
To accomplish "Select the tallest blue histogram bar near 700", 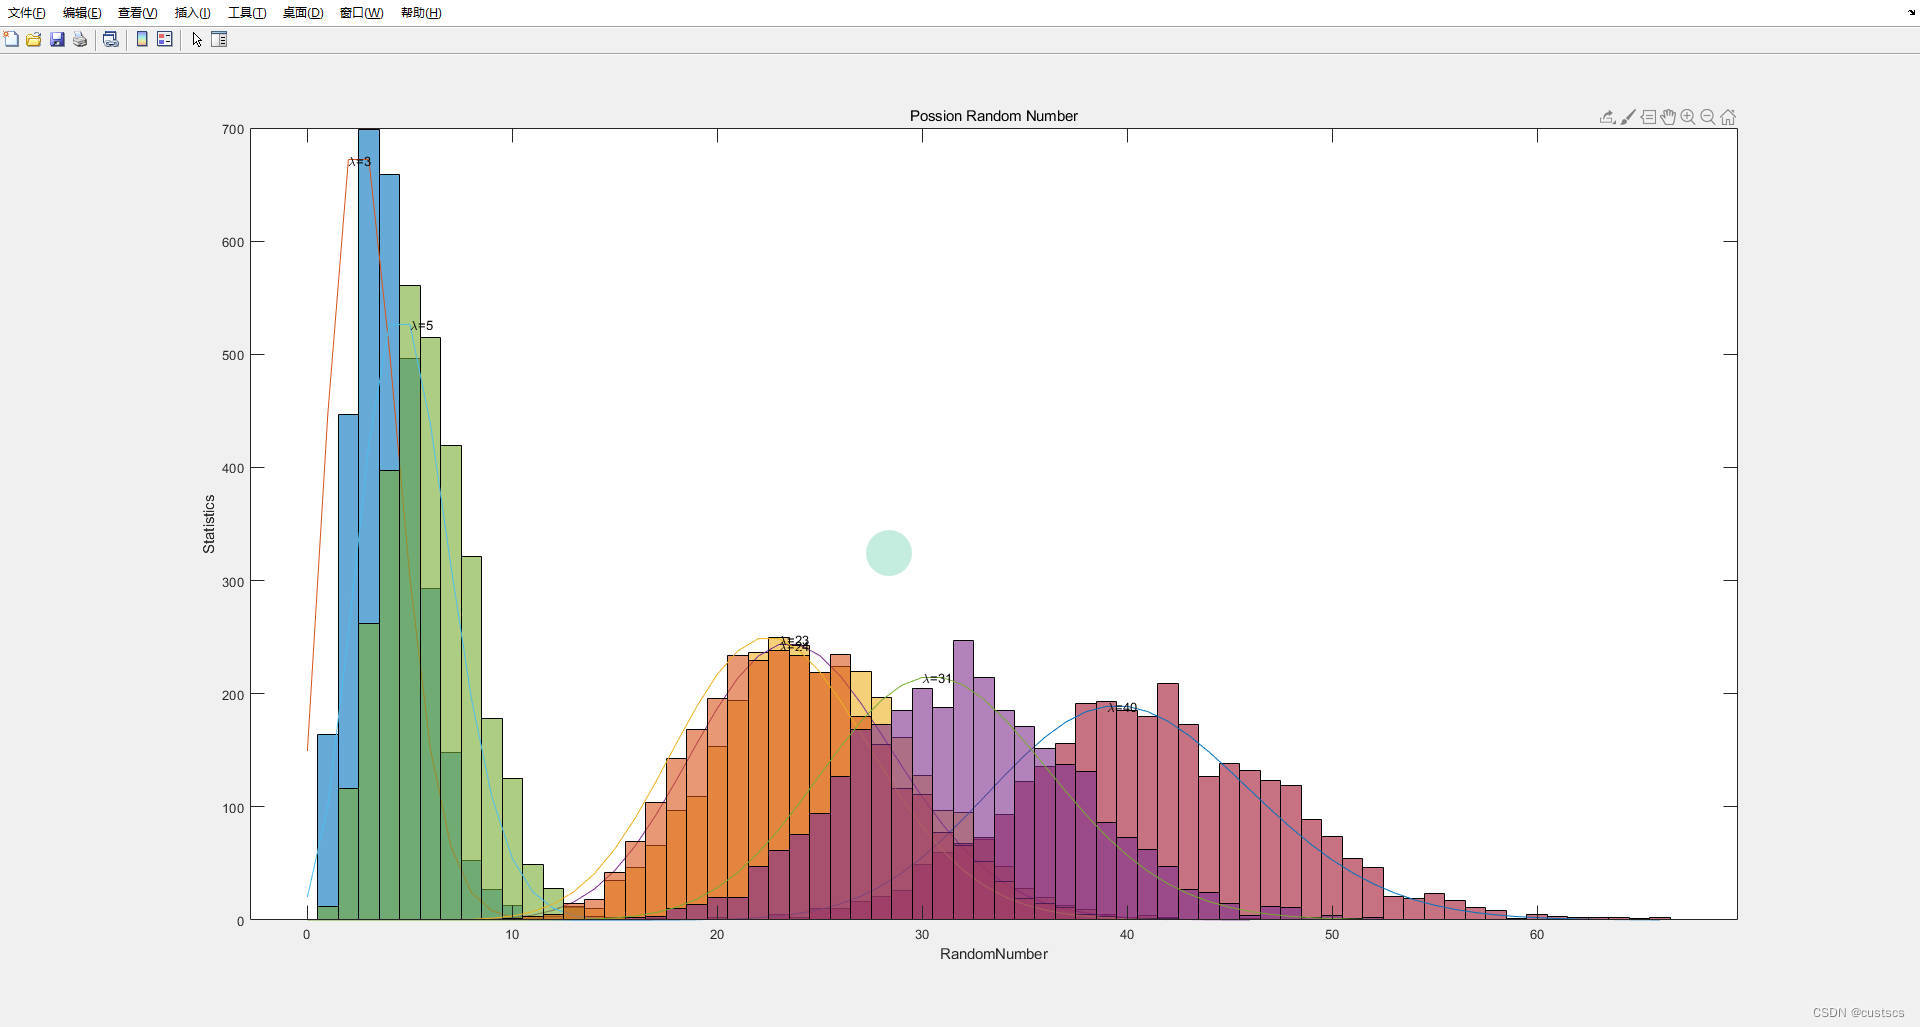I will tap(369, 524).
